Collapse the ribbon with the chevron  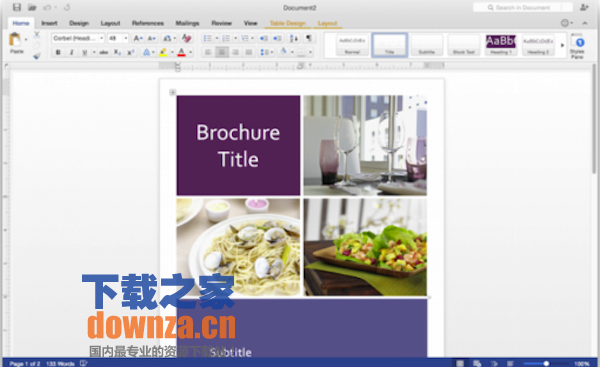pyautogui.click(x=585, y=23)
